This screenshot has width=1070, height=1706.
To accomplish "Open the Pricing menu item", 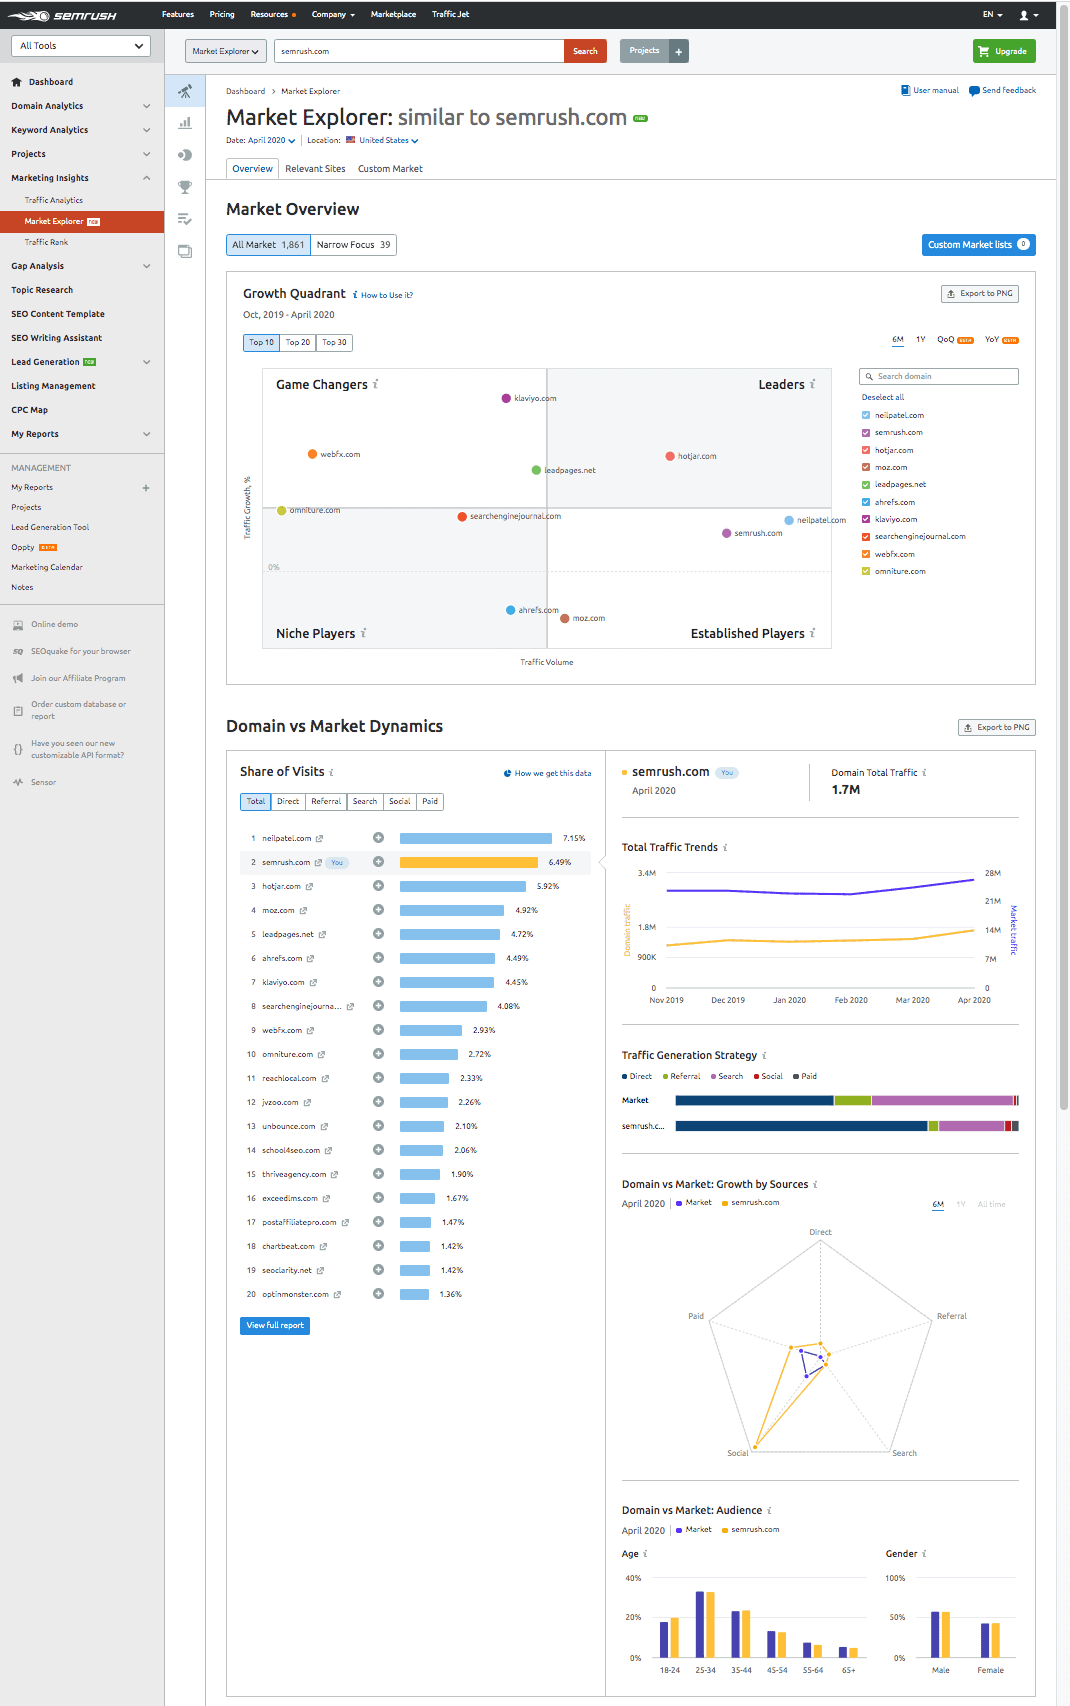I will click(x=222, y=15).
